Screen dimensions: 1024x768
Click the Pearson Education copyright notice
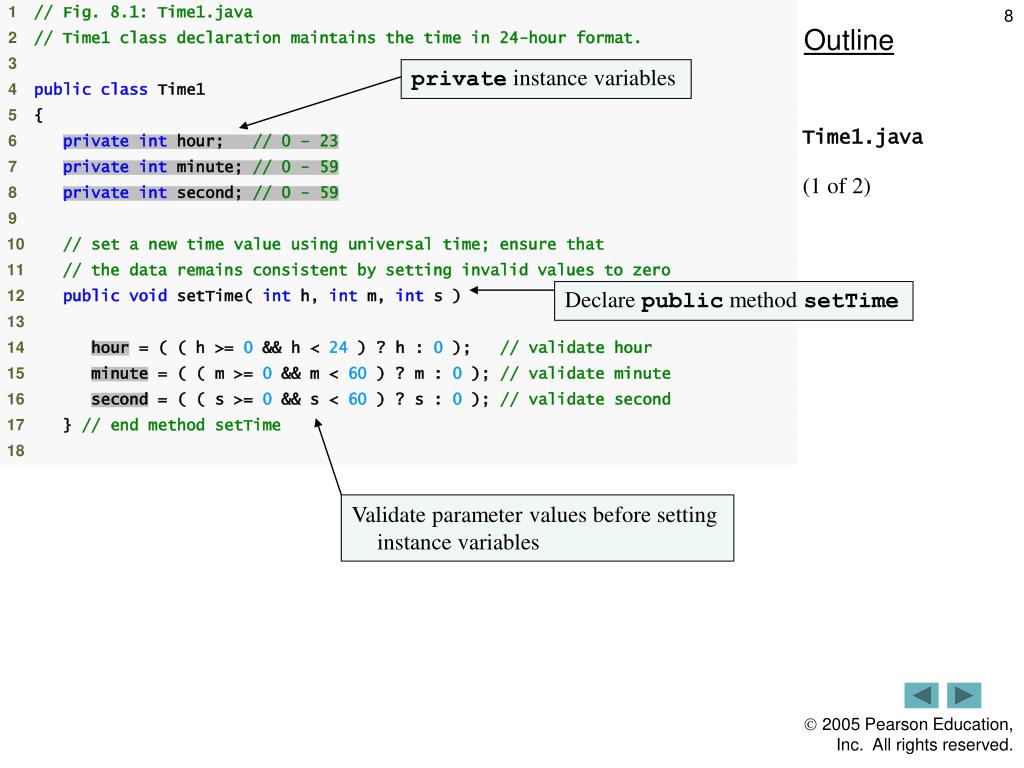tap(908, 735)
